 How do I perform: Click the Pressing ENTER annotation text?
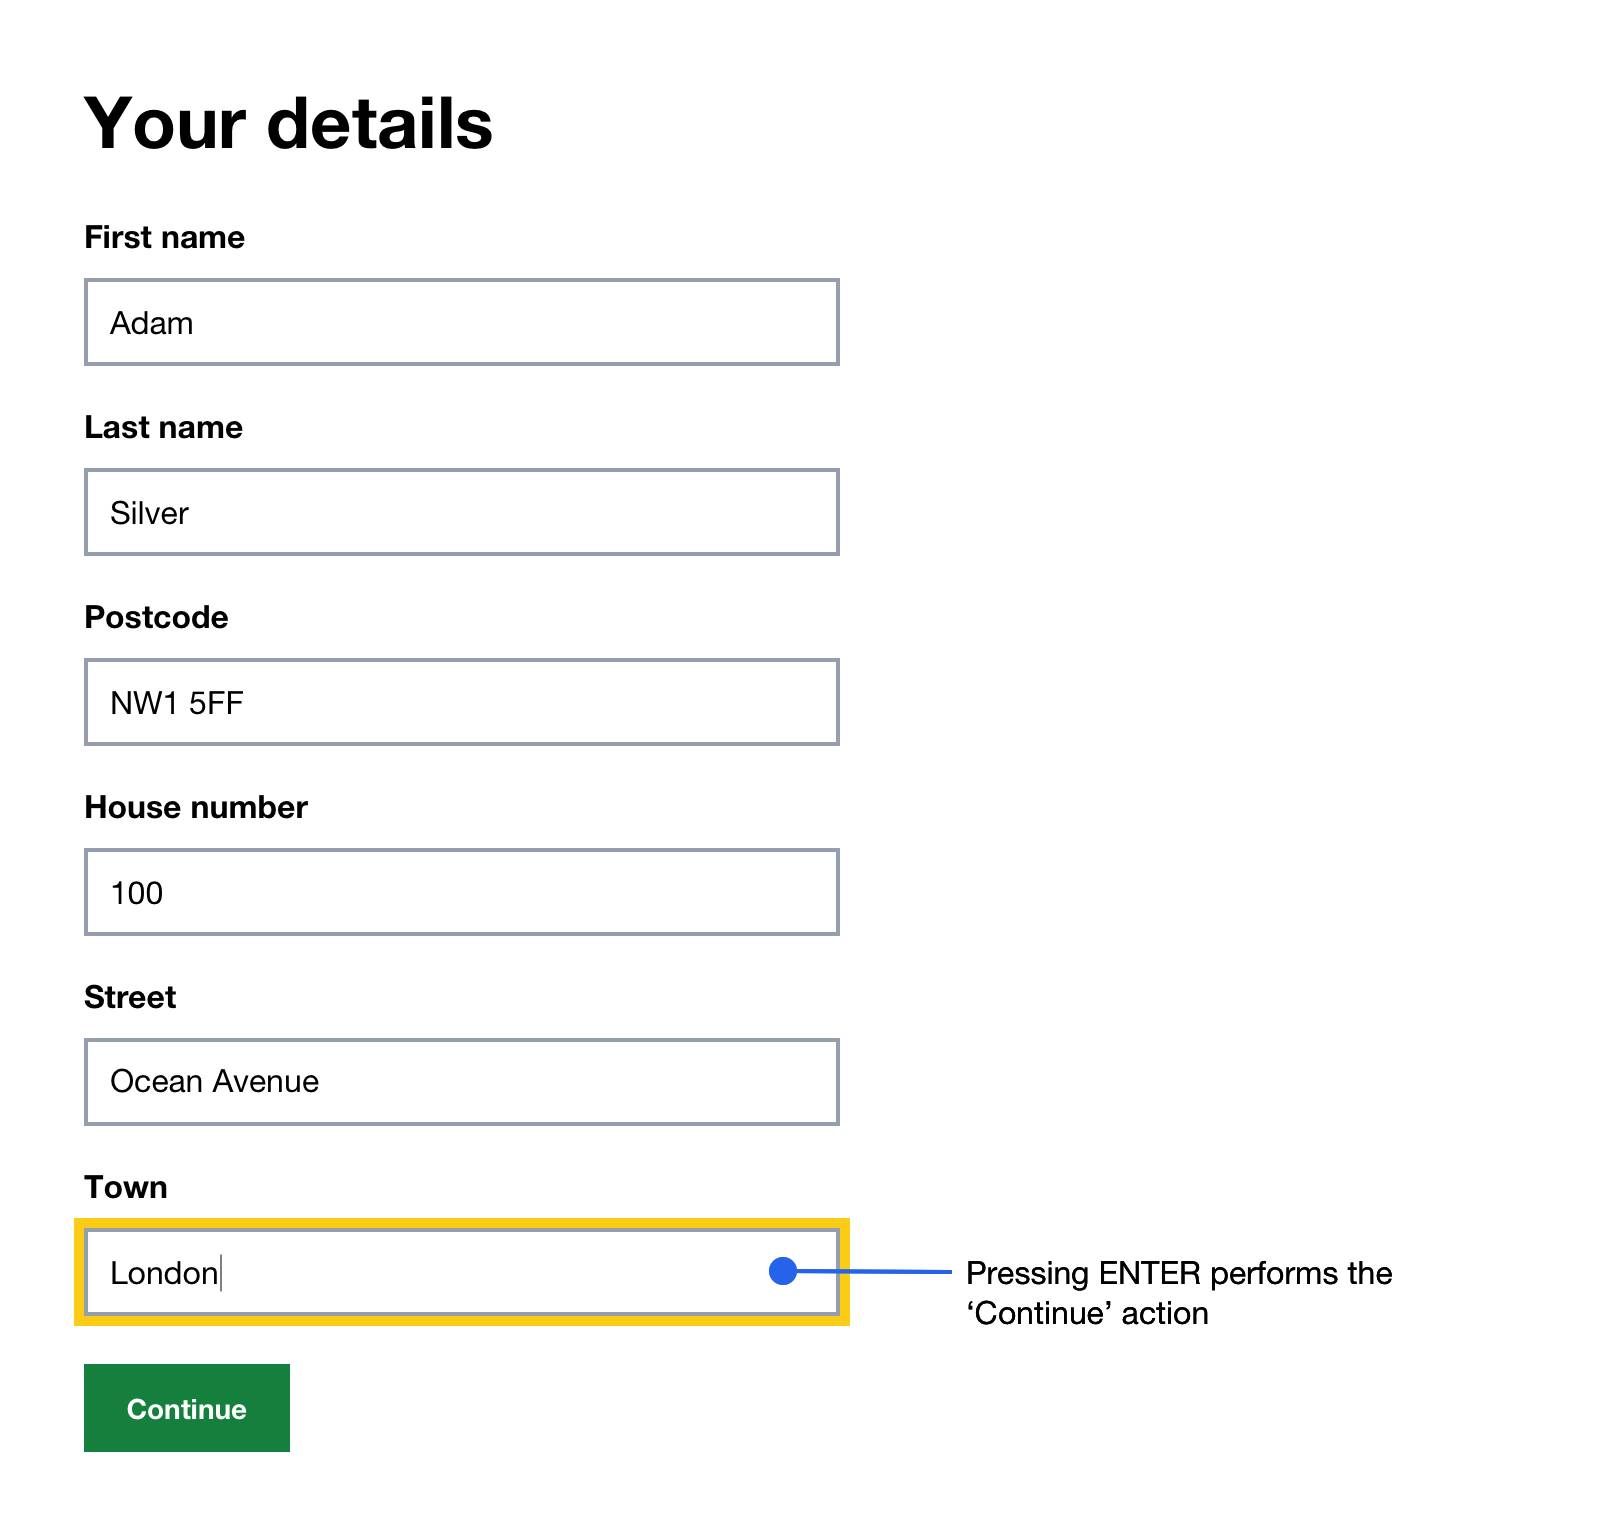point(1178,1294)
